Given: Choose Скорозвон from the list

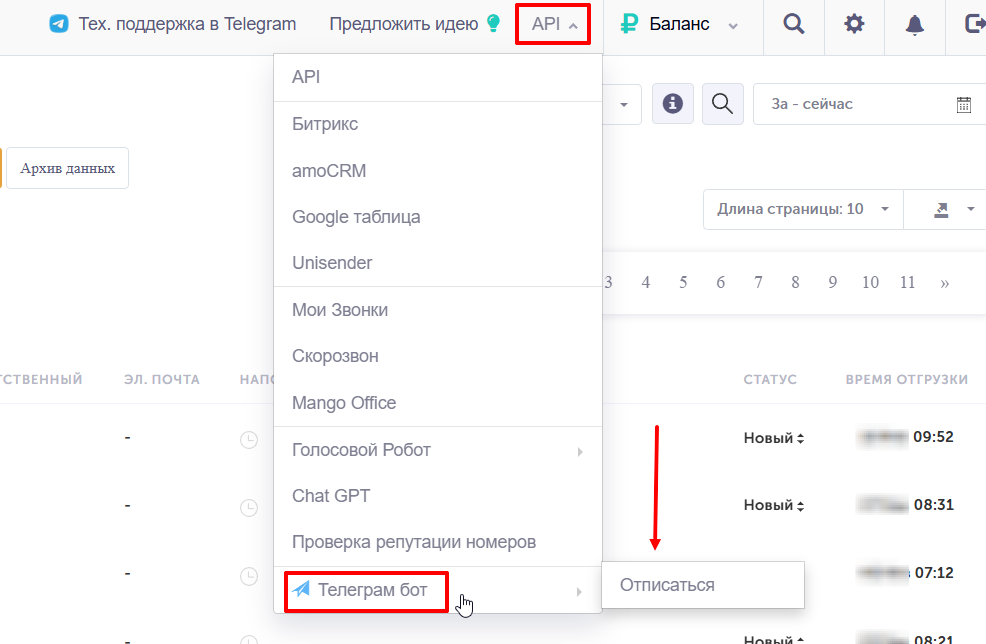Looking at the screenshot, I should pyautogui.click(x=438, y=356).
